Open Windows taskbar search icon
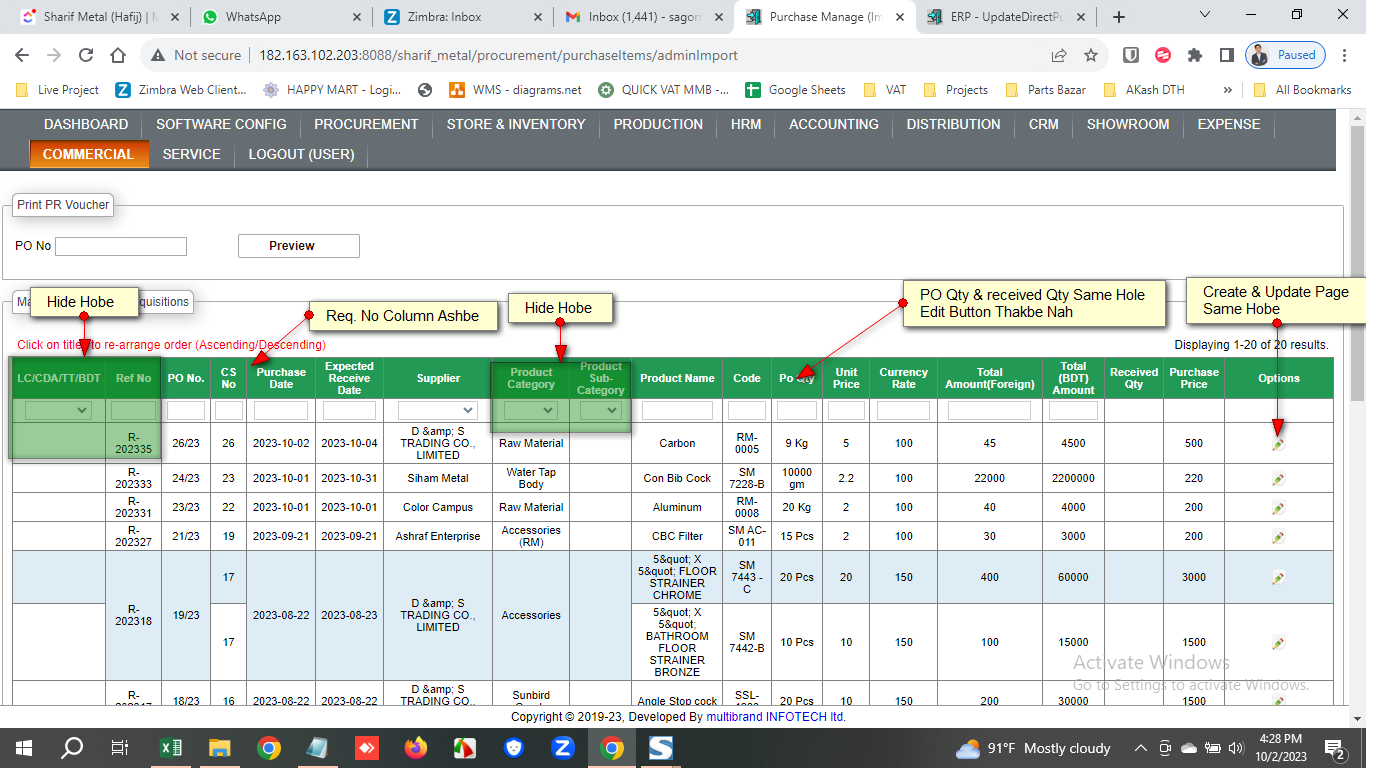The width and height of the screenshot is (1379, 768). click(72, 748)
